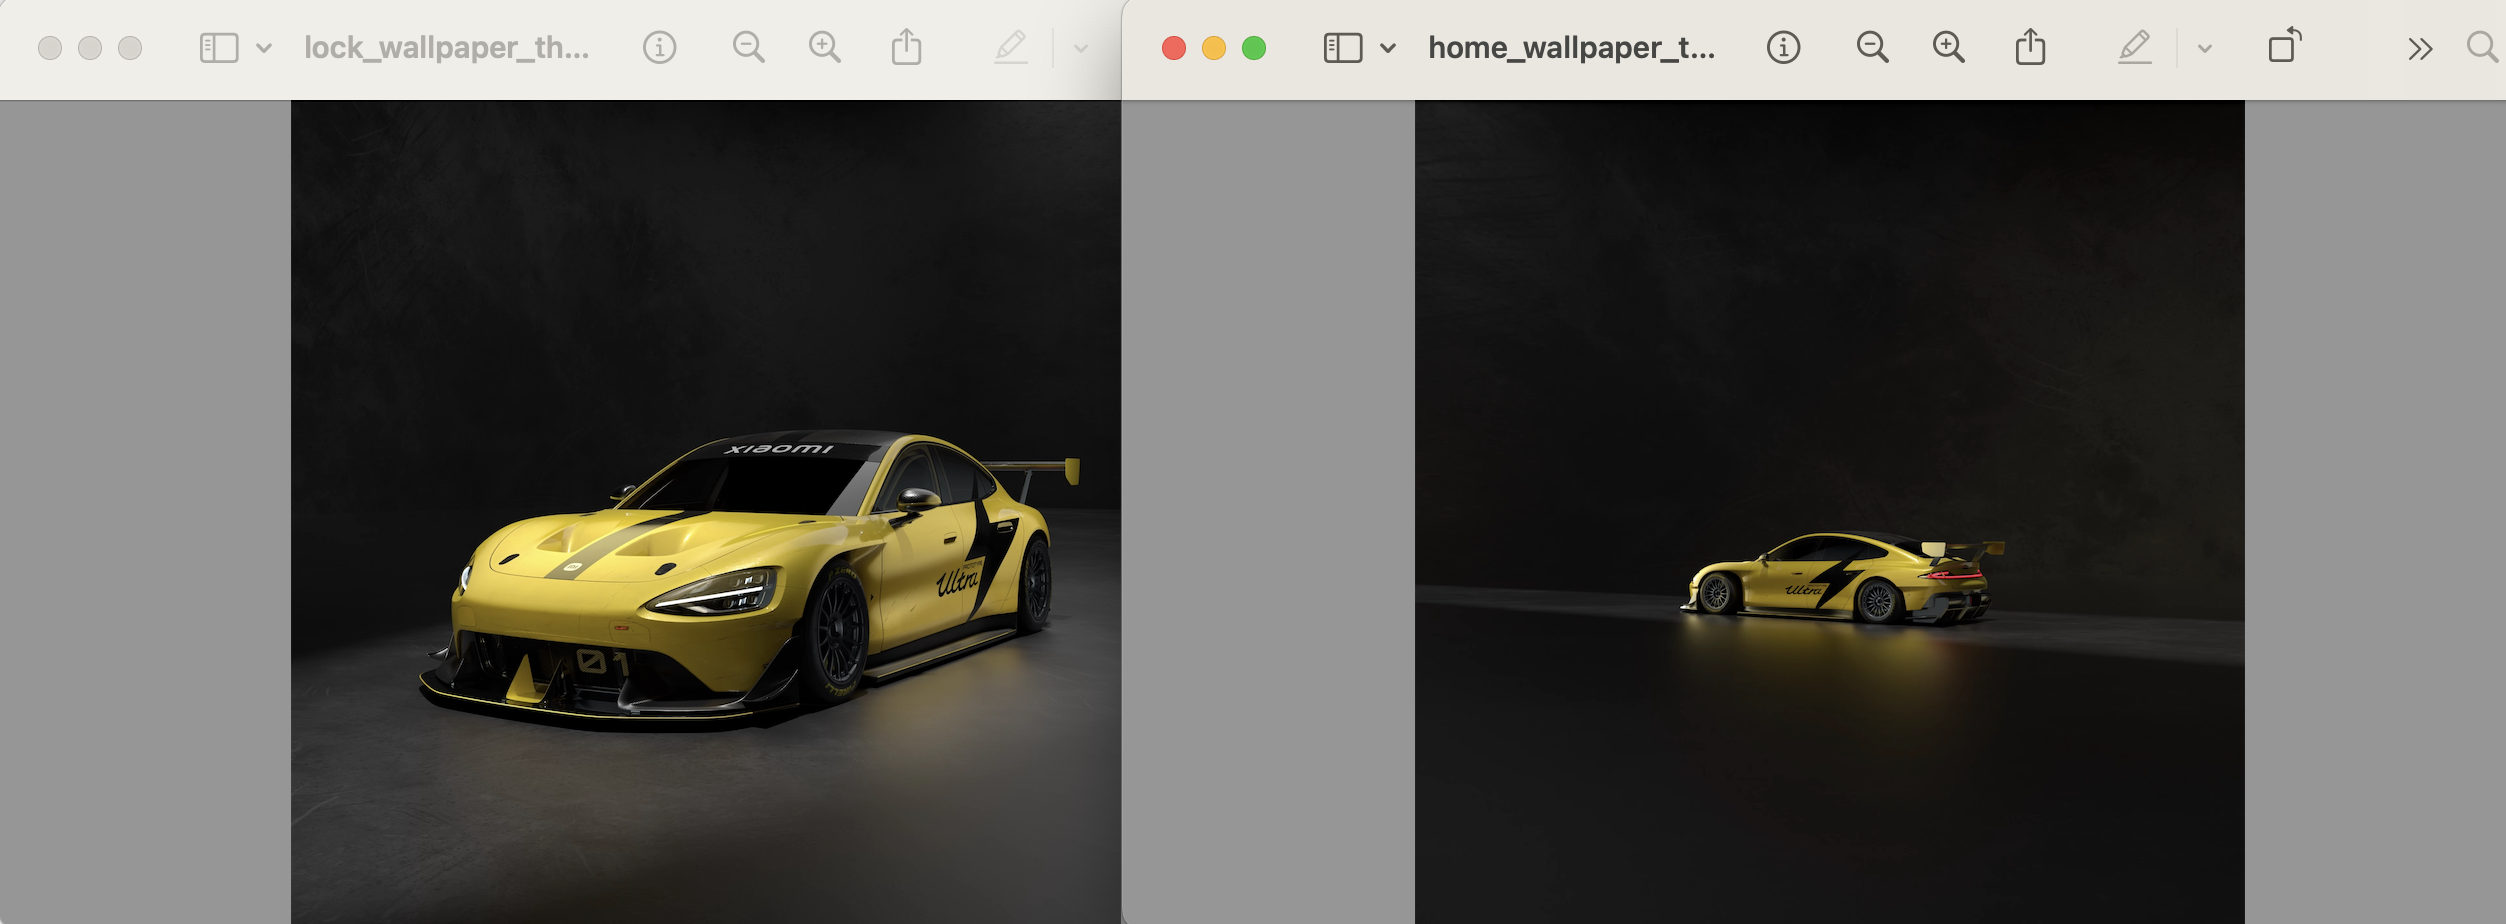Expand sidebar options in lock_wallpaper window
2506x924 pixels.
tap(264, 48)
